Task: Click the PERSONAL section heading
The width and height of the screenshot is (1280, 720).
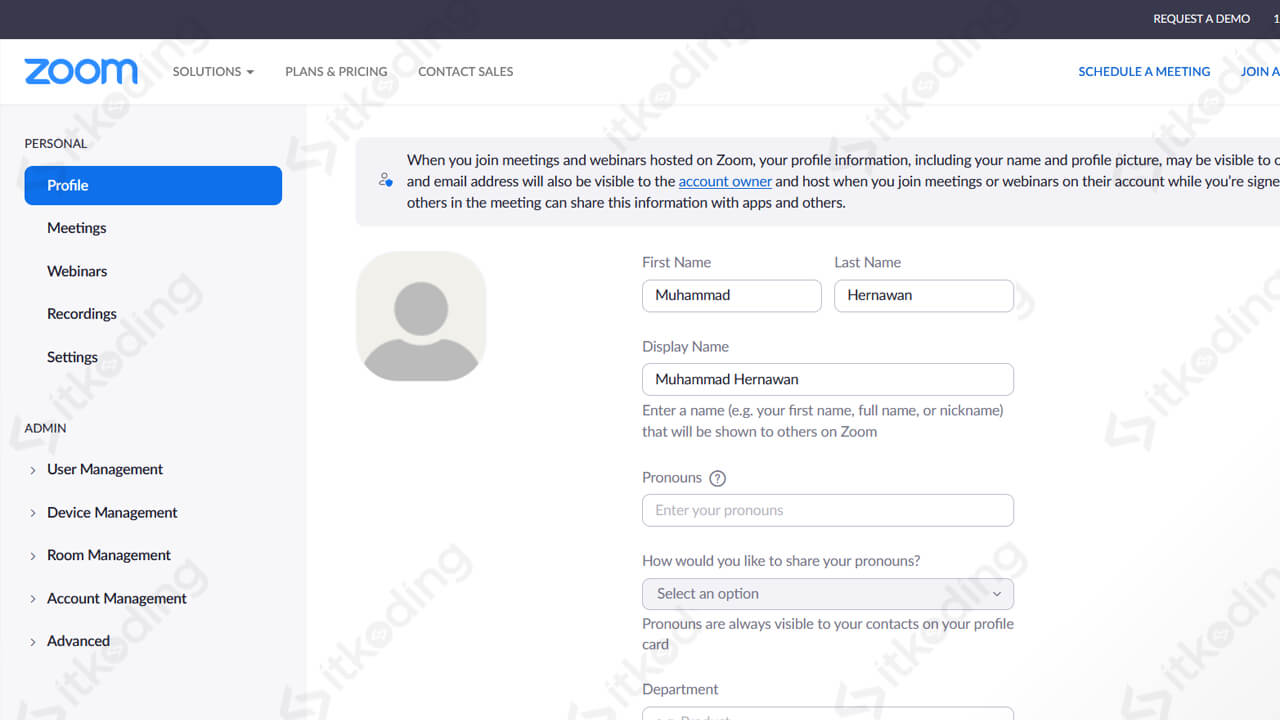Action: (x=56, y=143)
